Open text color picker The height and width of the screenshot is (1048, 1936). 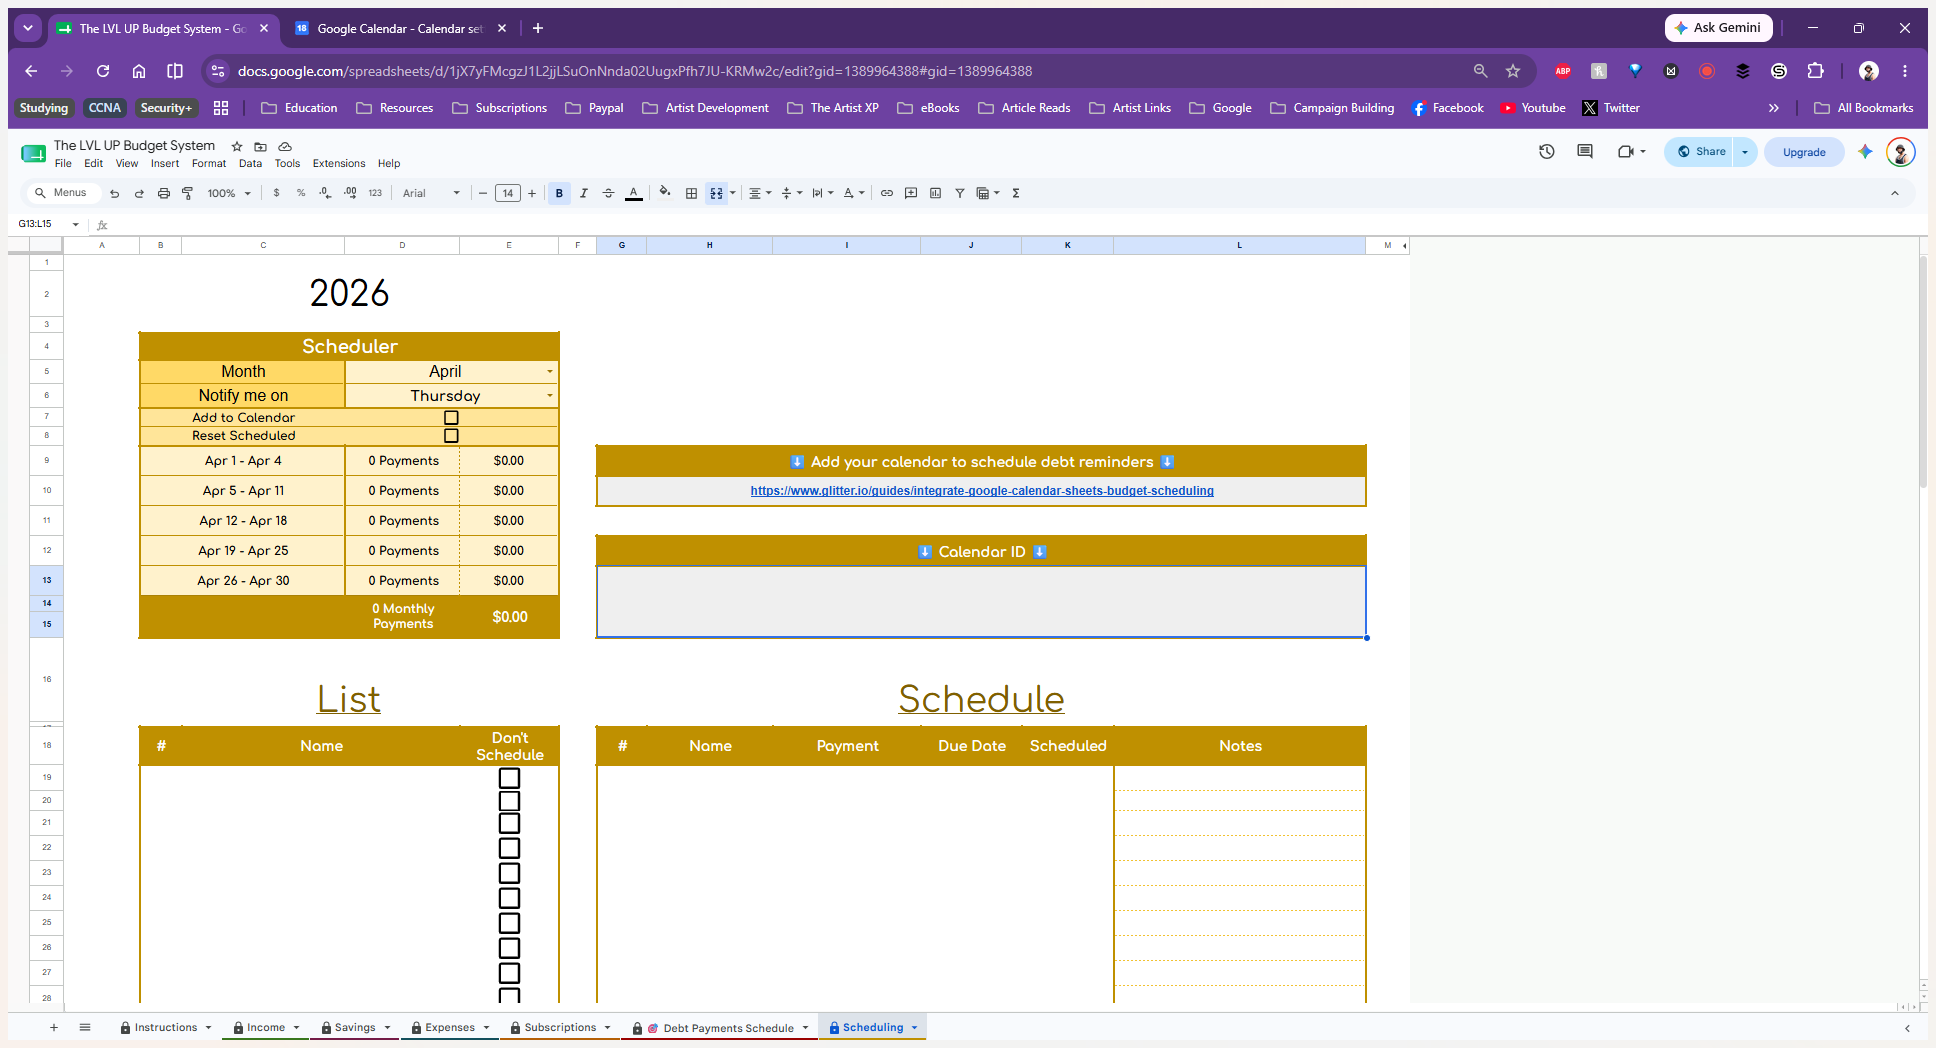point(633,193)
